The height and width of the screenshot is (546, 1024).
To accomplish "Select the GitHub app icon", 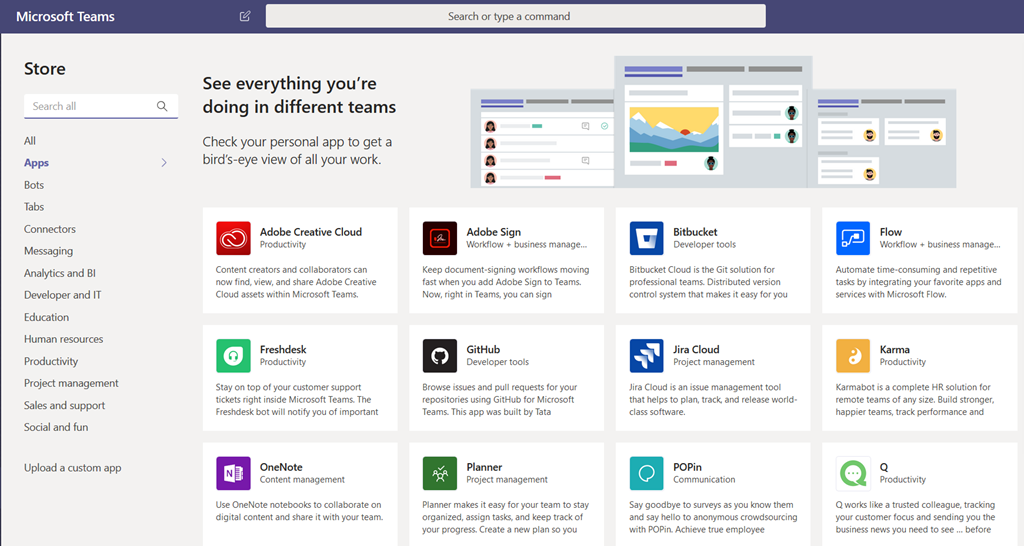I will 440,356.
